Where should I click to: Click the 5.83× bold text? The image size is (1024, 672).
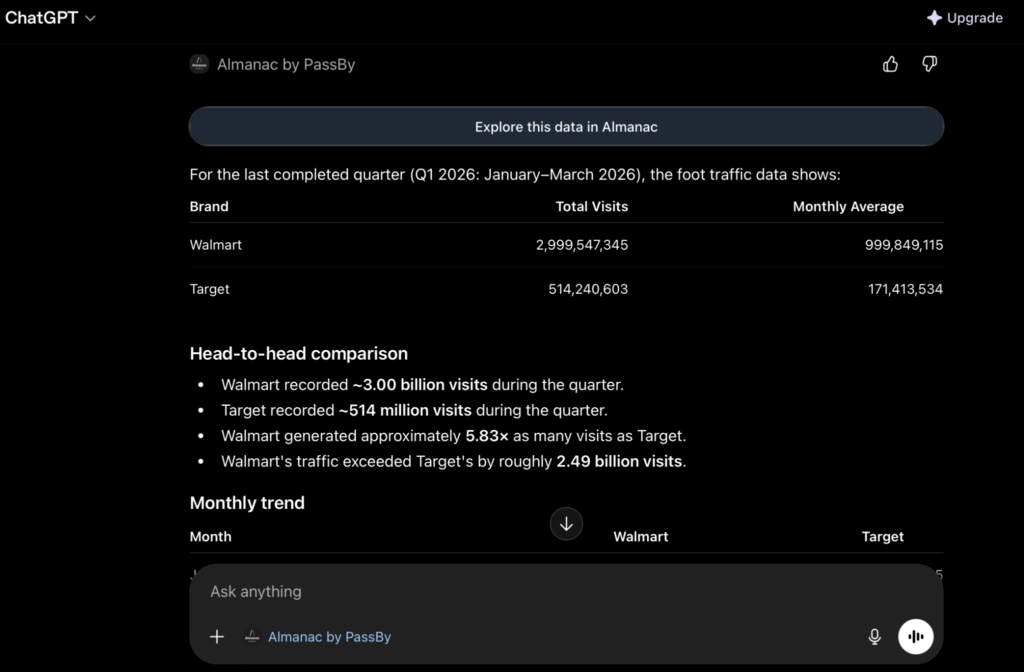click(487, 436)
